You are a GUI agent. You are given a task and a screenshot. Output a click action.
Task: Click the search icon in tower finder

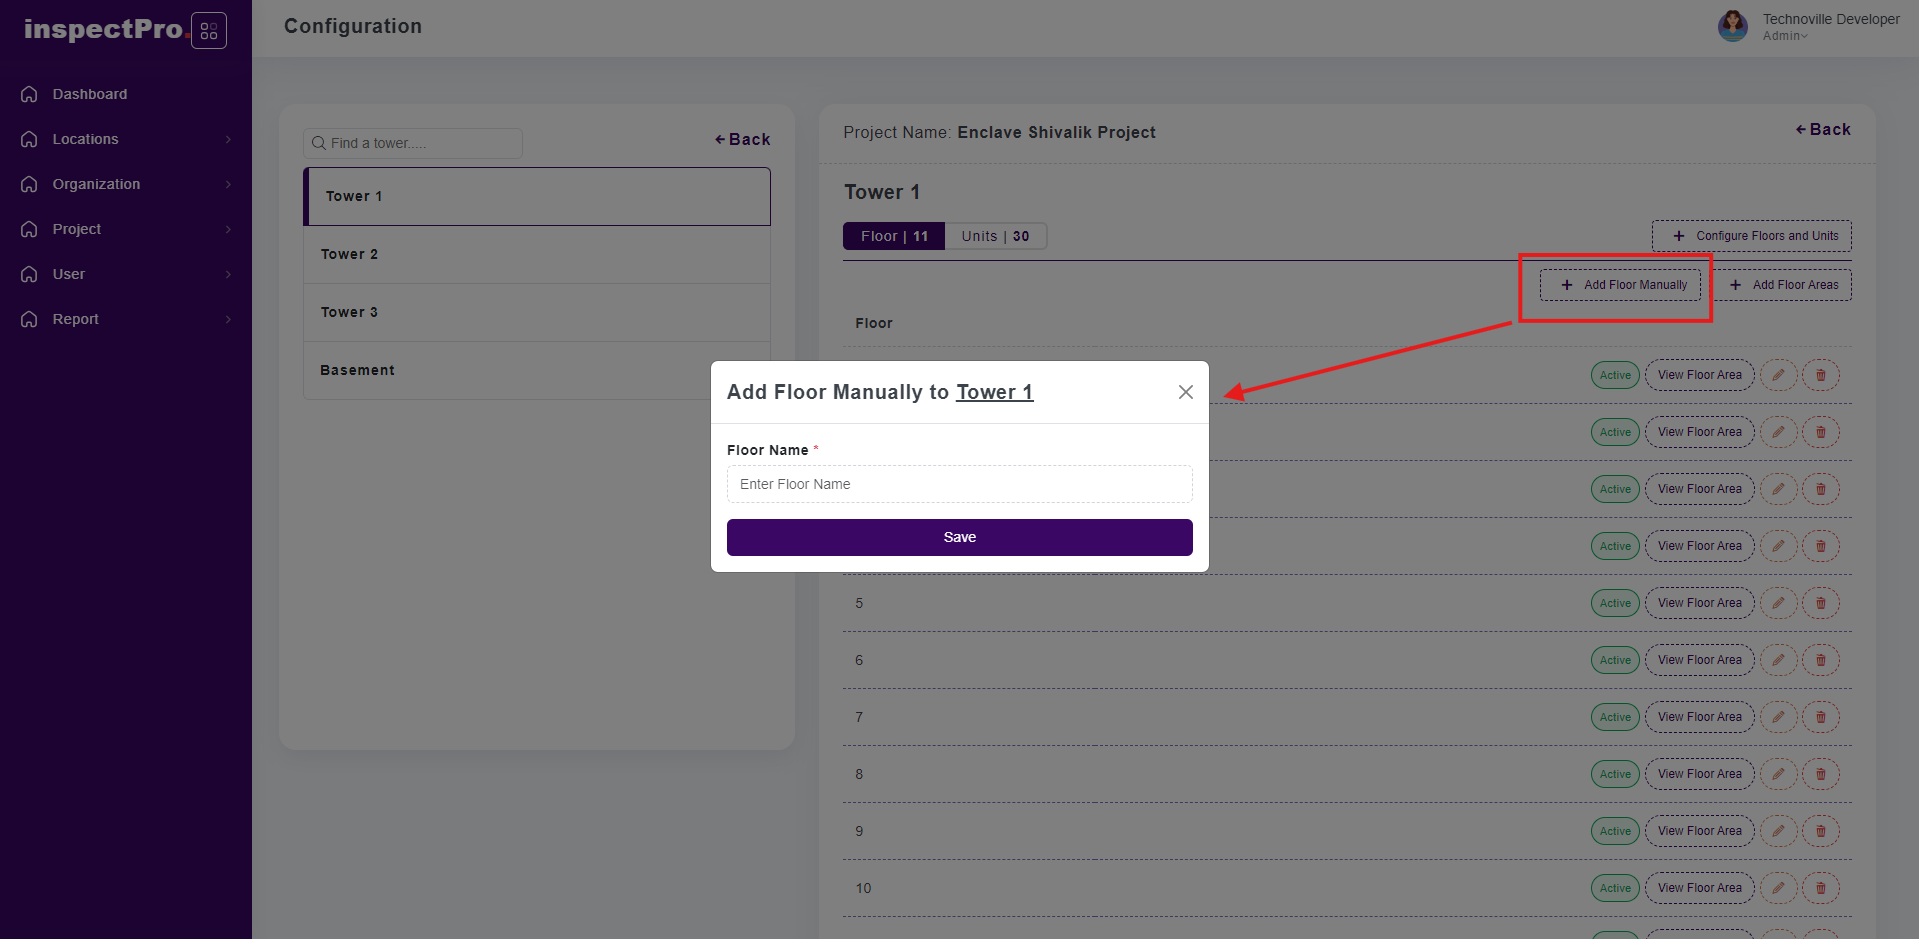(x=319, y=143)
